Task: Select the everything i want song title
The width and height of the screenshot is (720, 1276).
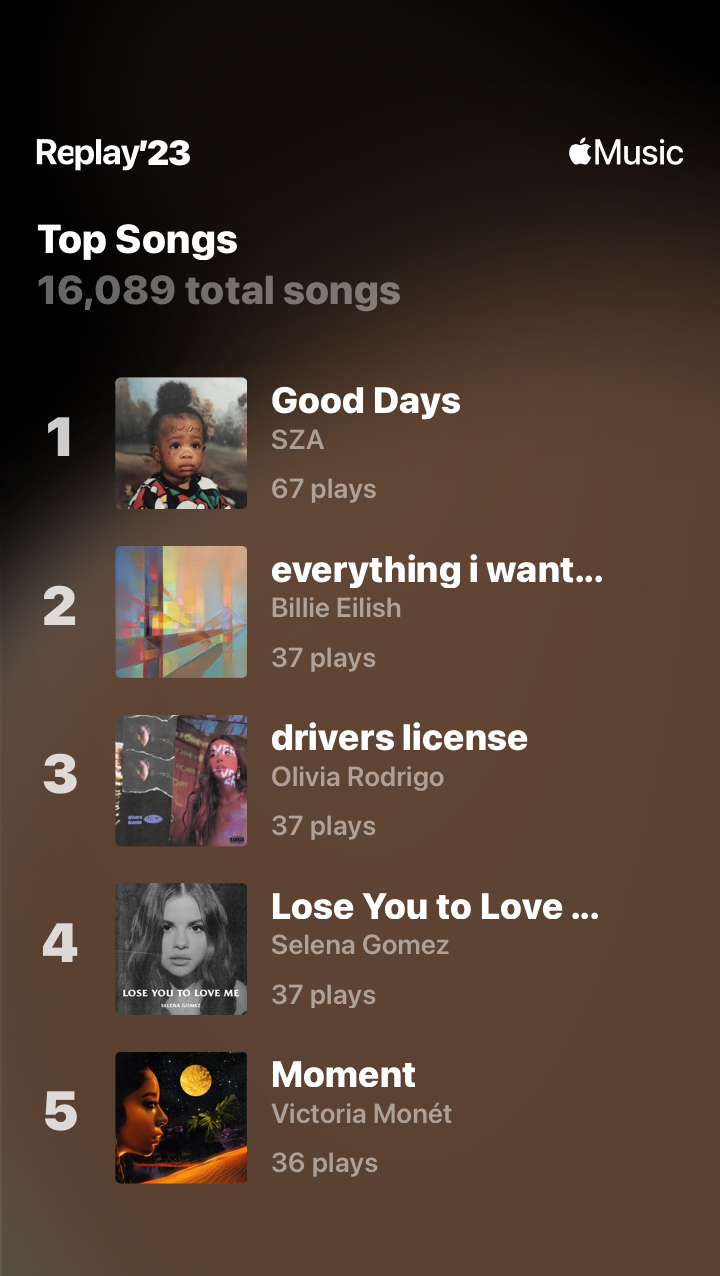Action: (437, 569)
